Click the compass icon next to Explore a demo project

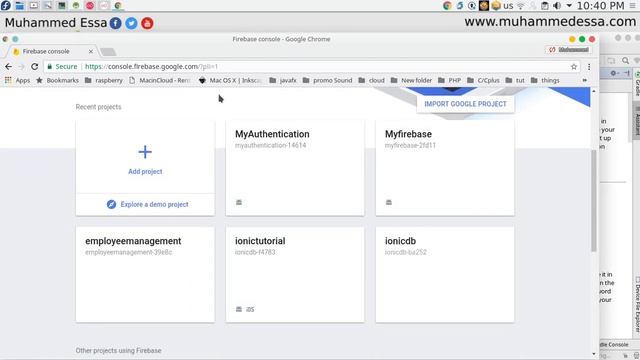(x=111, y=204)
